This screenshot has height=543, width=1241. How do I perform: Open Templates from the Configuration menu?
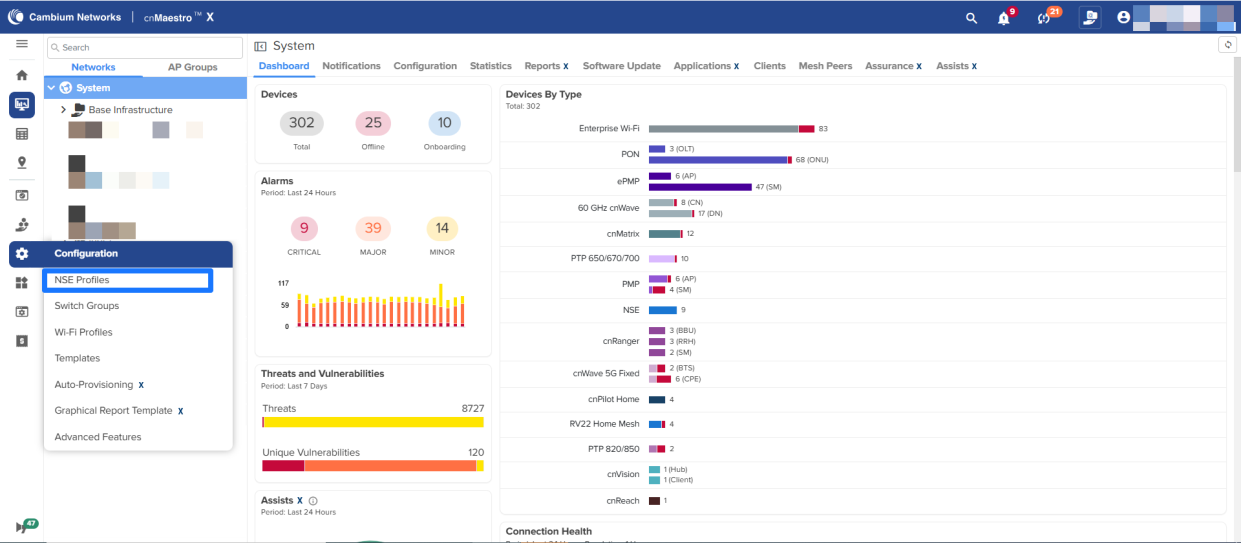click(77, 358)
